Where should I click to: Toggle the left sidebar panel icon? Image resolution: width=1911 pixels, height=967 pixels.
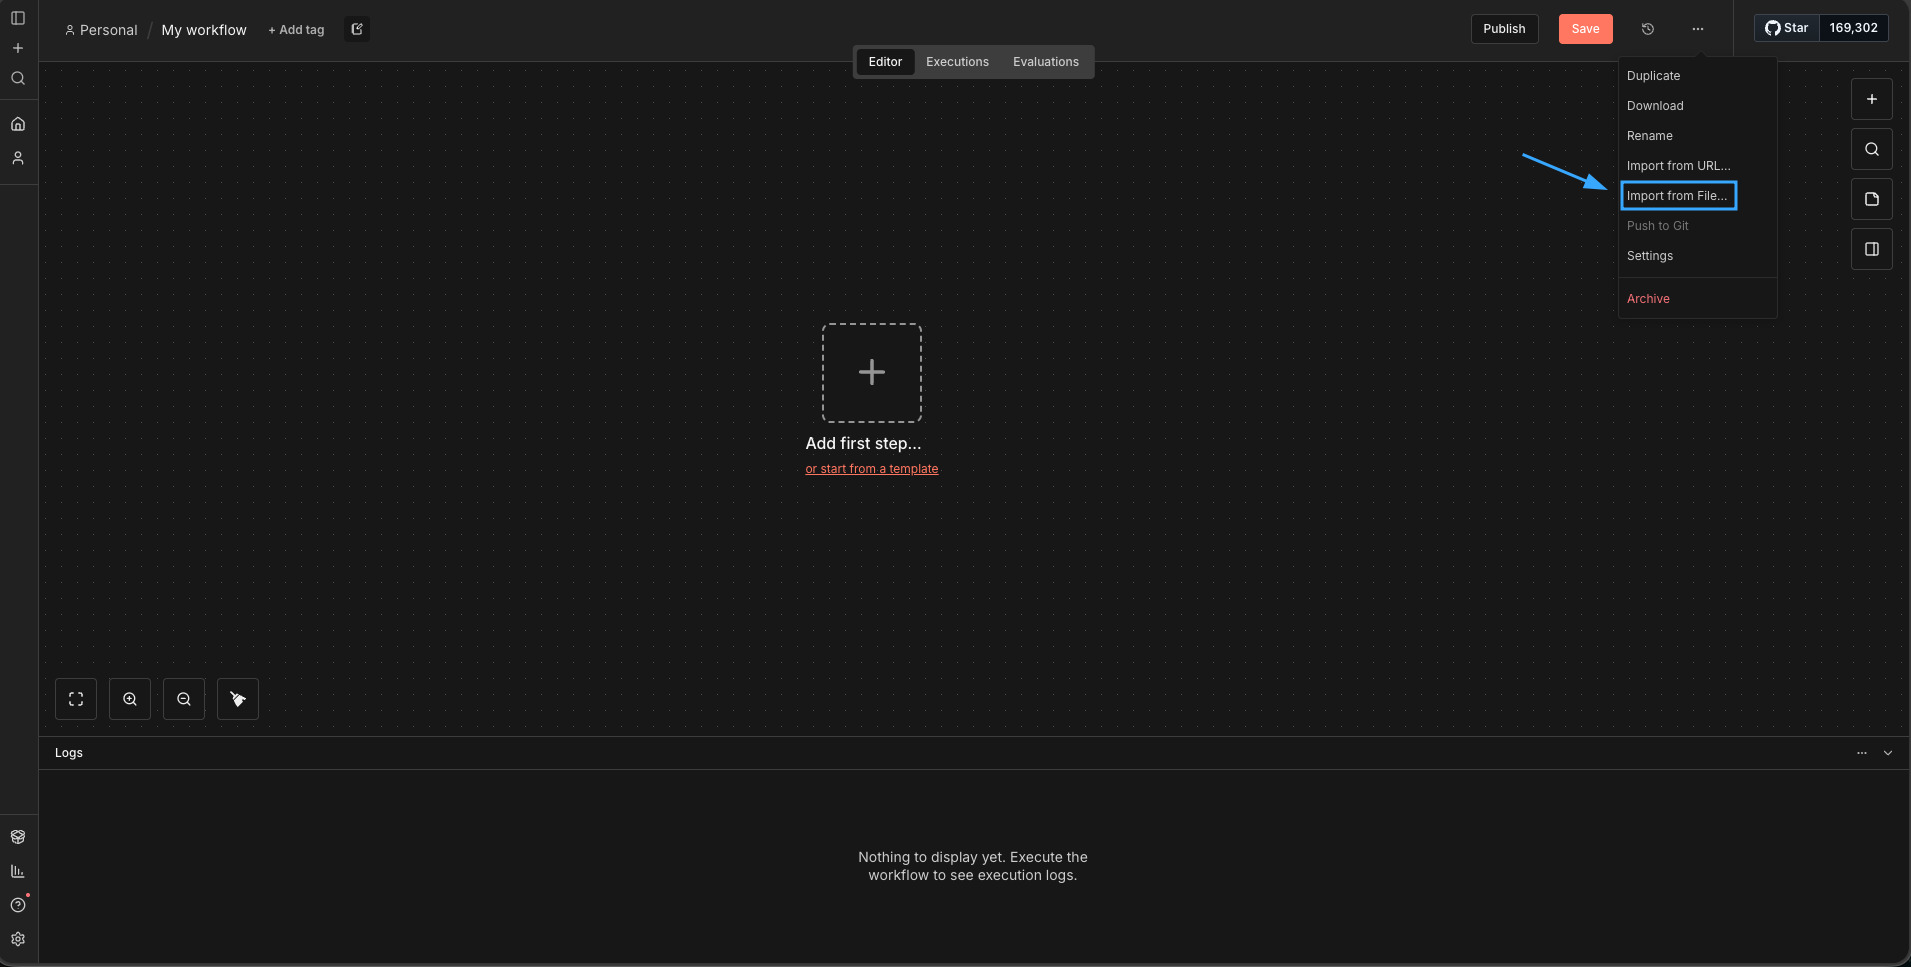click(x=18, y=18)
